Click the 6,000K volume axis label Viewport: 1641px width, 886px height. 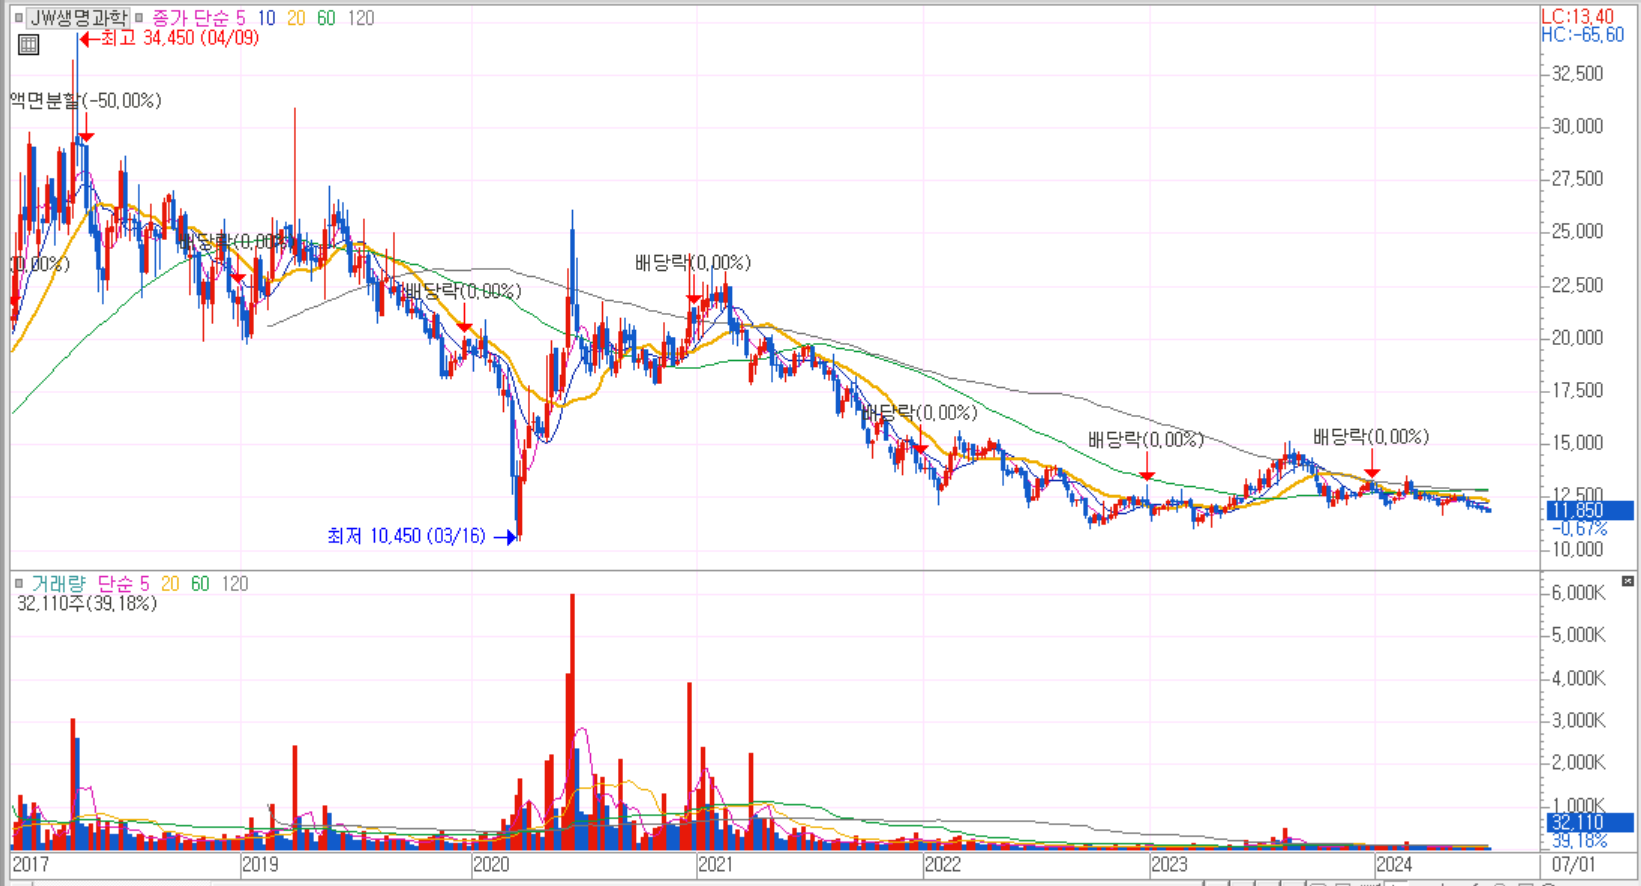[x=1578, y=593]
